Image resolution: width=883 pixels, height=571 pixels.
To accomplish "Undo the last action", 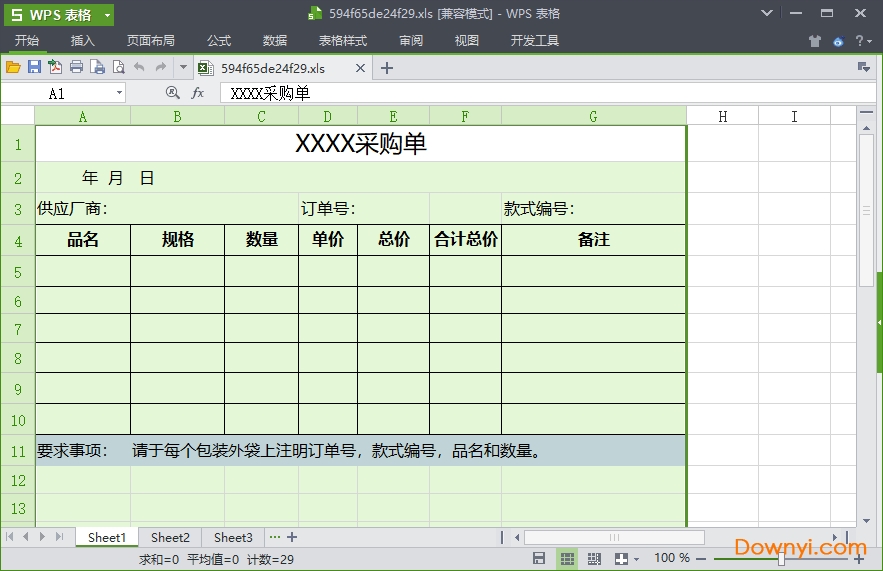I will 139,68.
